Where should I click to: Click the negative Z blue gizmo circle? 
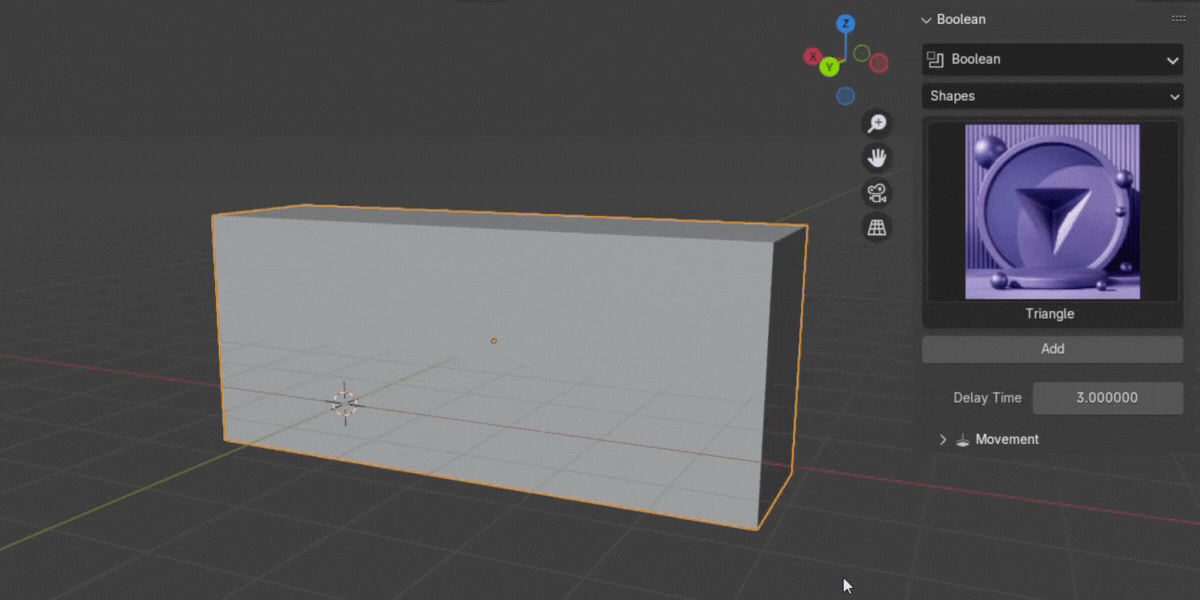846,96
